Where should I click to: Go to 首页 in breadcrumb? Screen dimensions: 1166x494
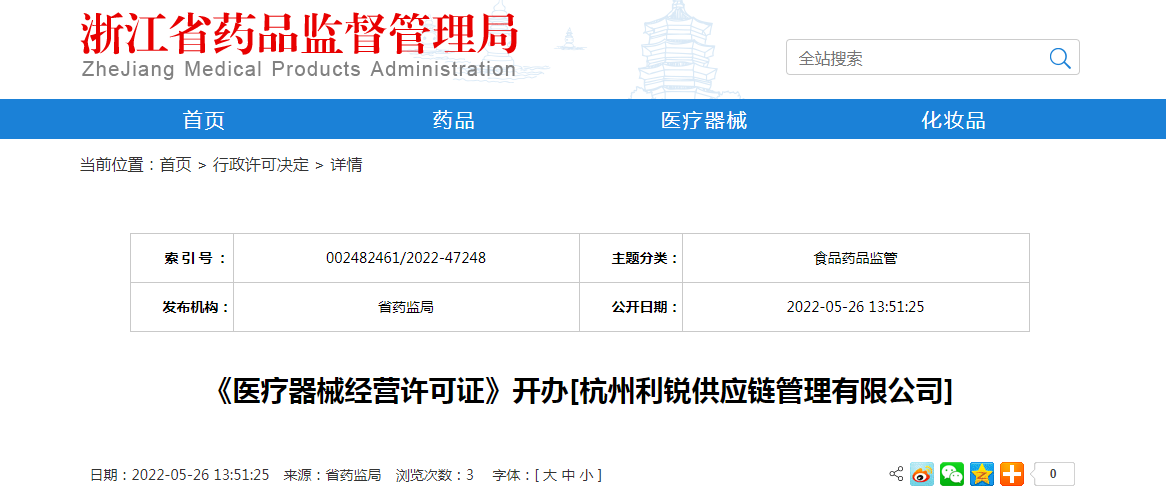pyautogui.click(x=175, y=165)
